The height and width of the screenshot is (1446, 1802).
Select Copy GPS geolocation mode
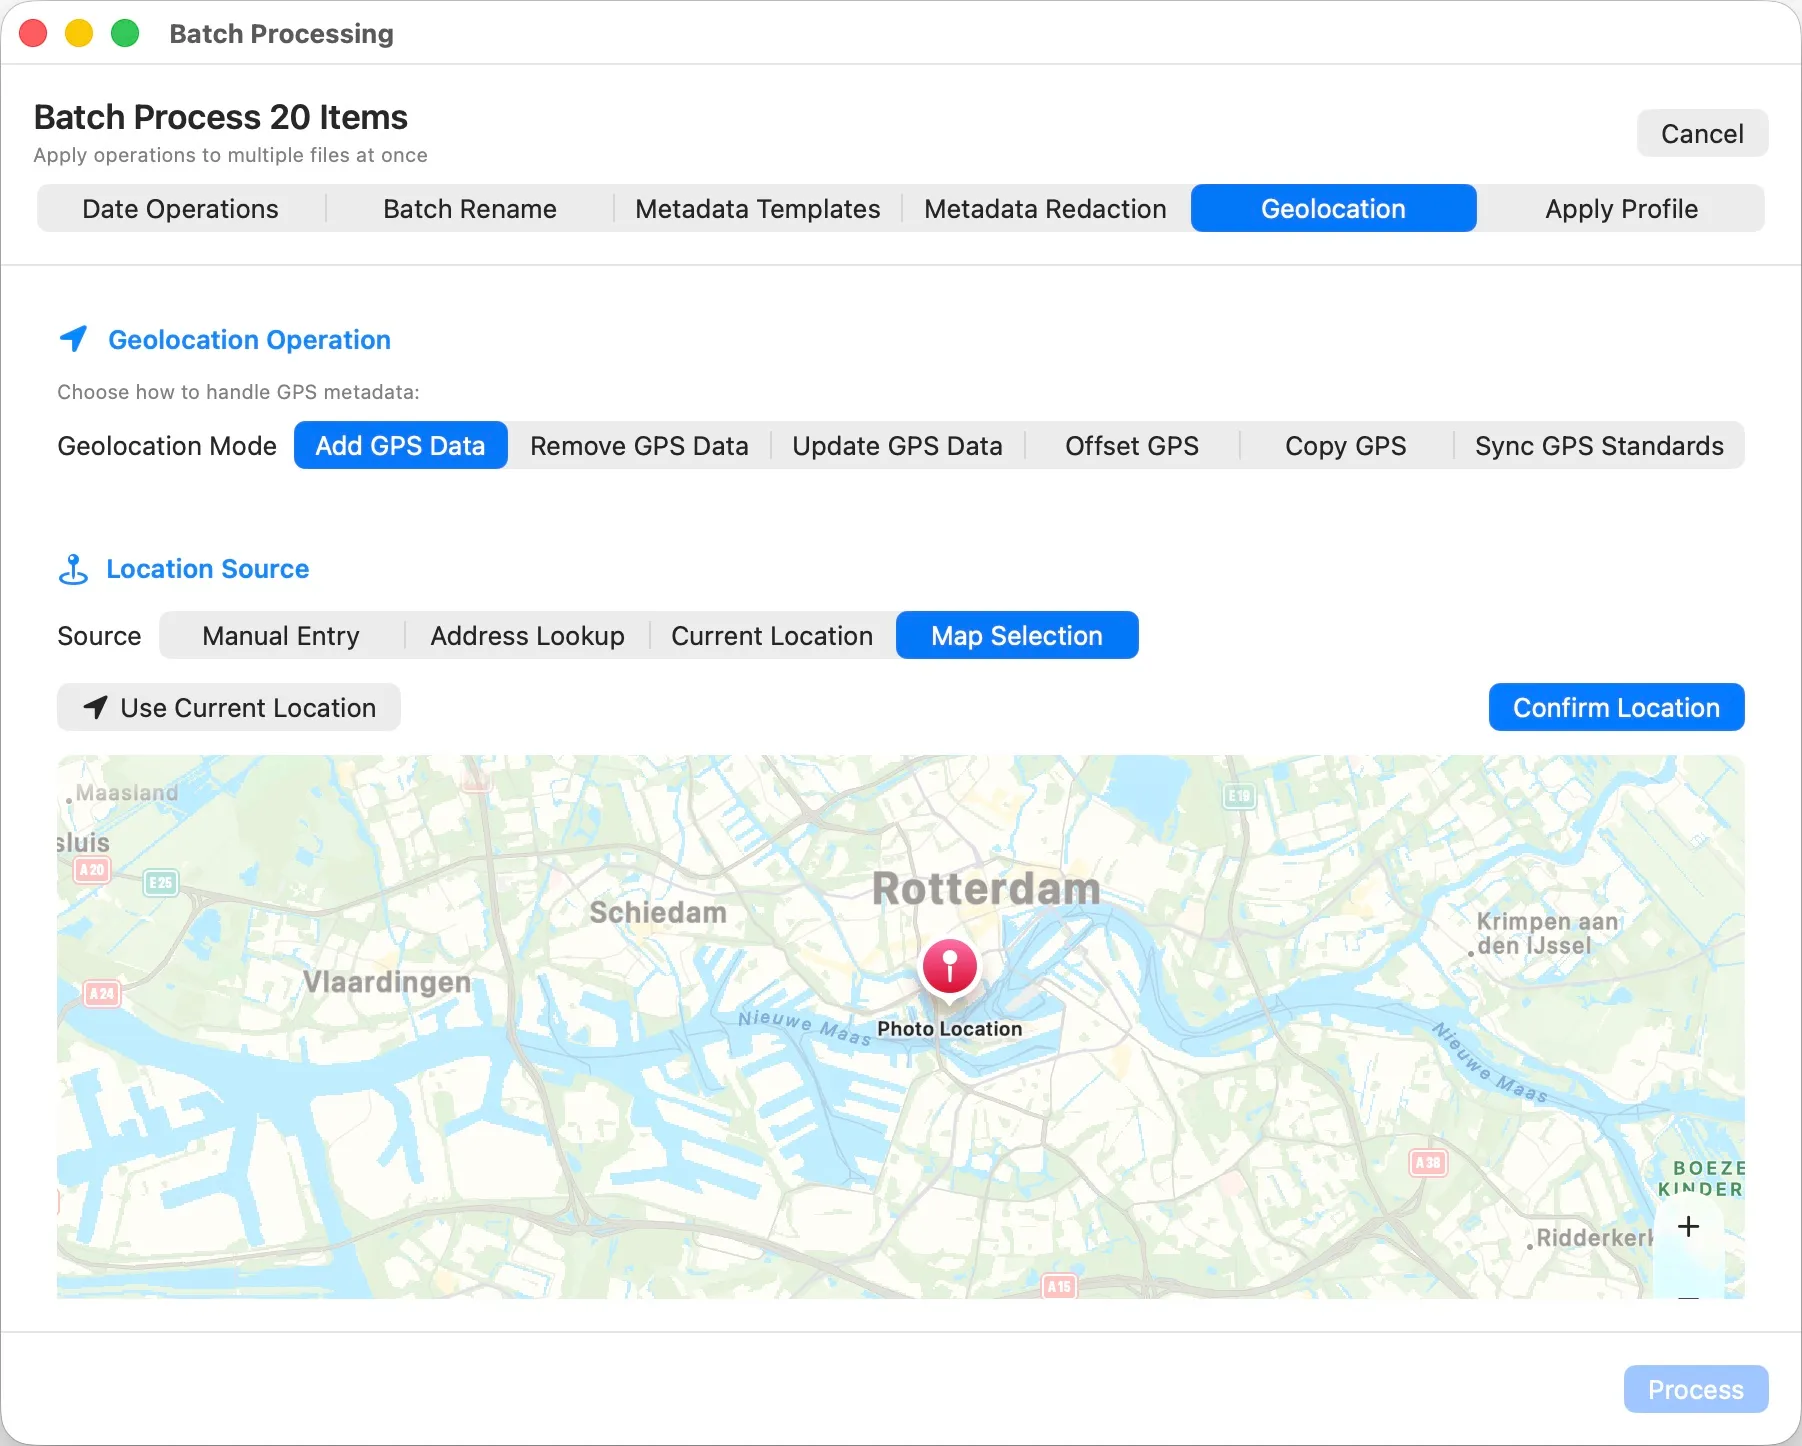[x=1345, y=445]
